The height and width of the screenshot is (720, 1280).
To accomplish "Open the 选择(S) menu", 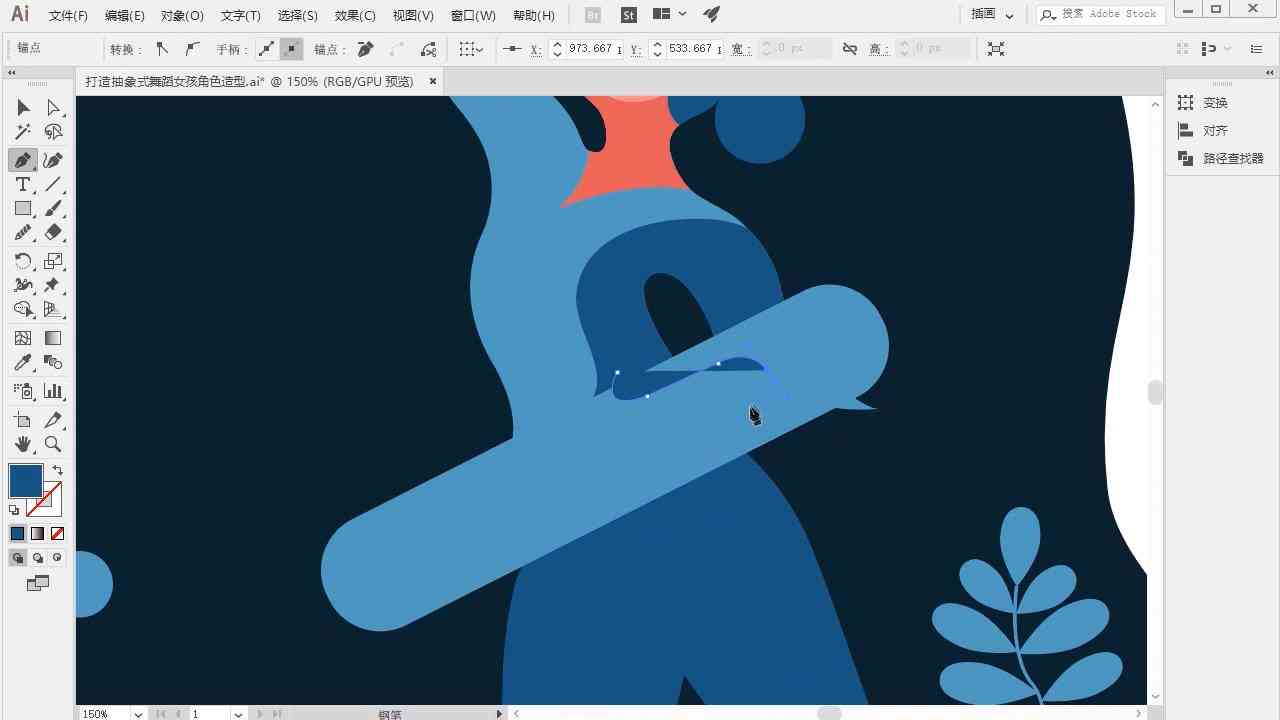I will (x=297, y=15).
